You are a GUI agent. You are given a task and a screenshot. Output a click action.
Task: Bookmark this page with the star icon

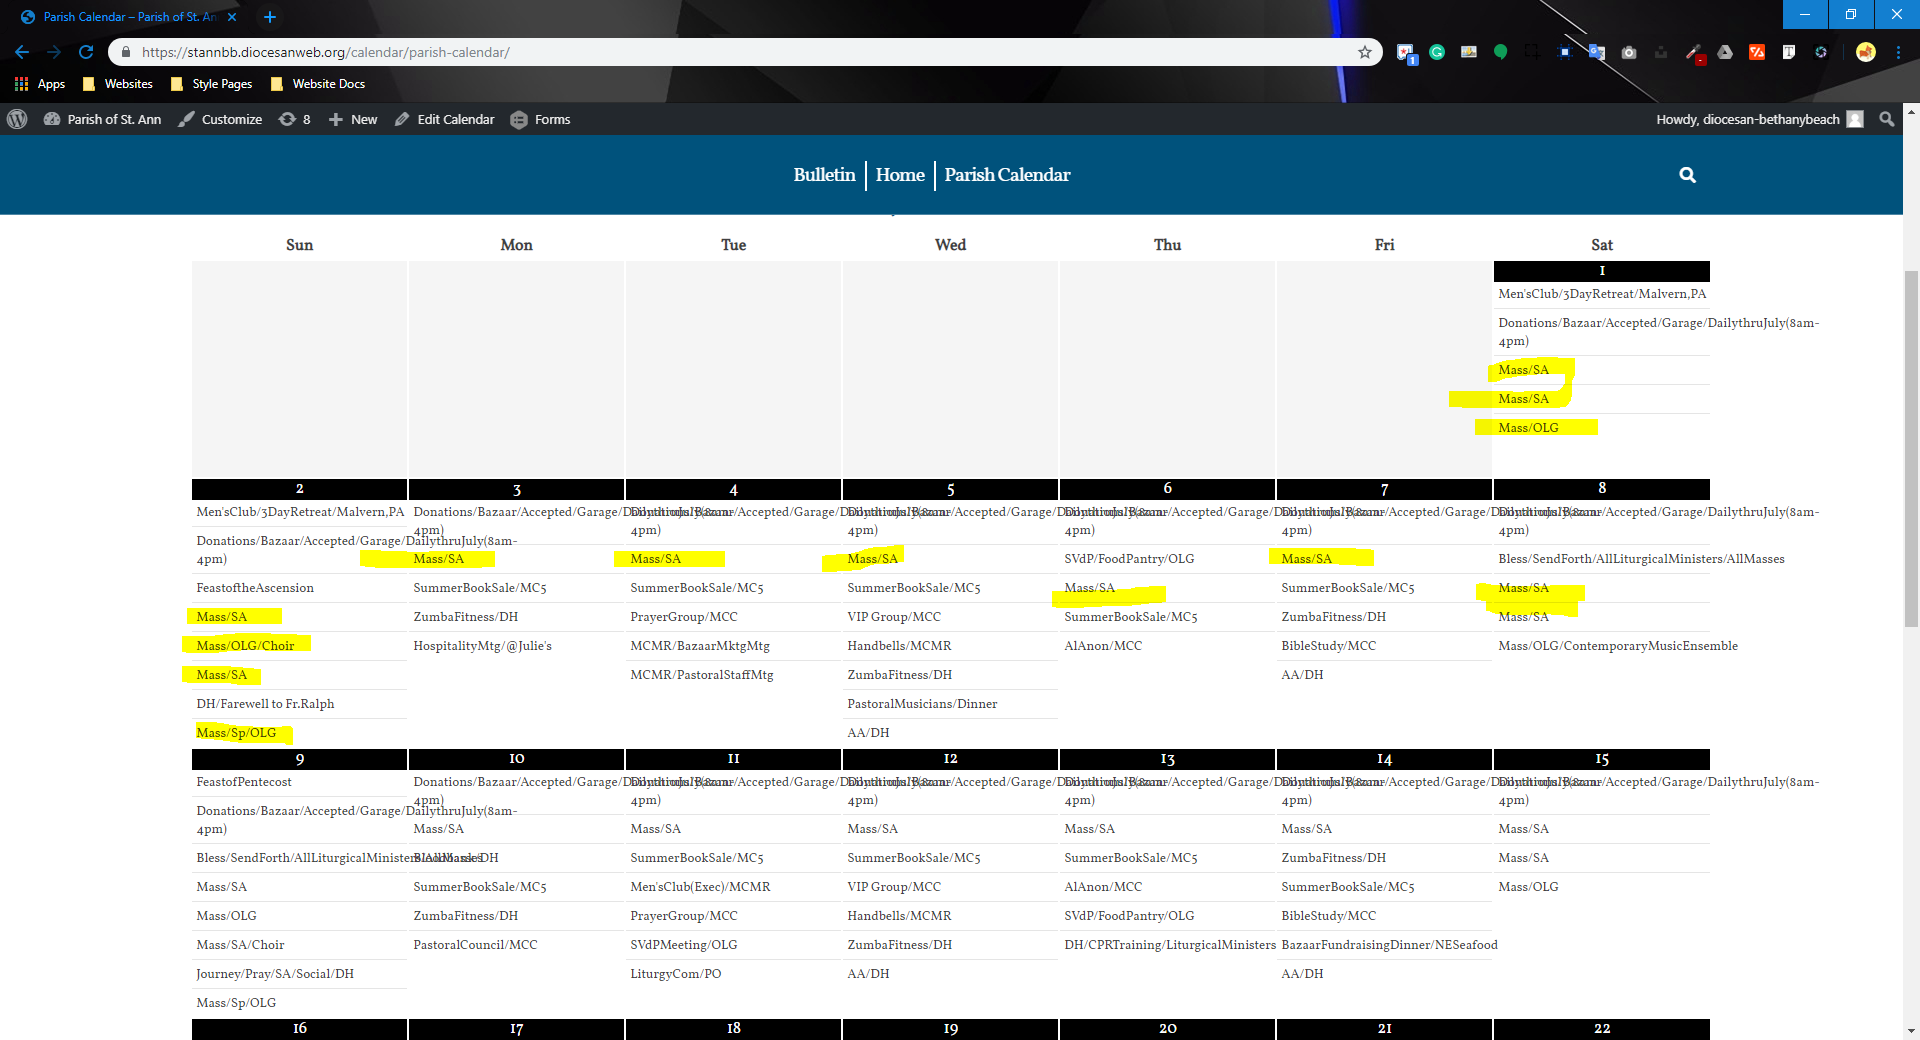(1365, 52)
